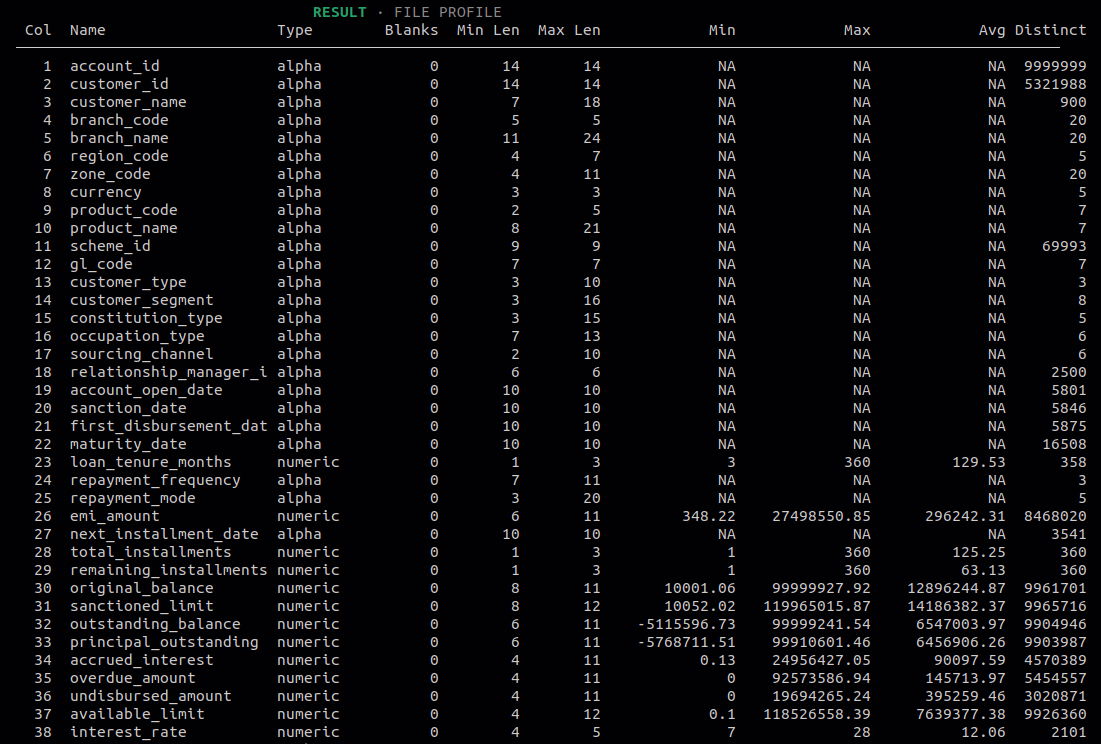Screen dimensions: 1101x744
Task: Click max value '27498550.85' for emi_amount
Action: pos(821,517)
